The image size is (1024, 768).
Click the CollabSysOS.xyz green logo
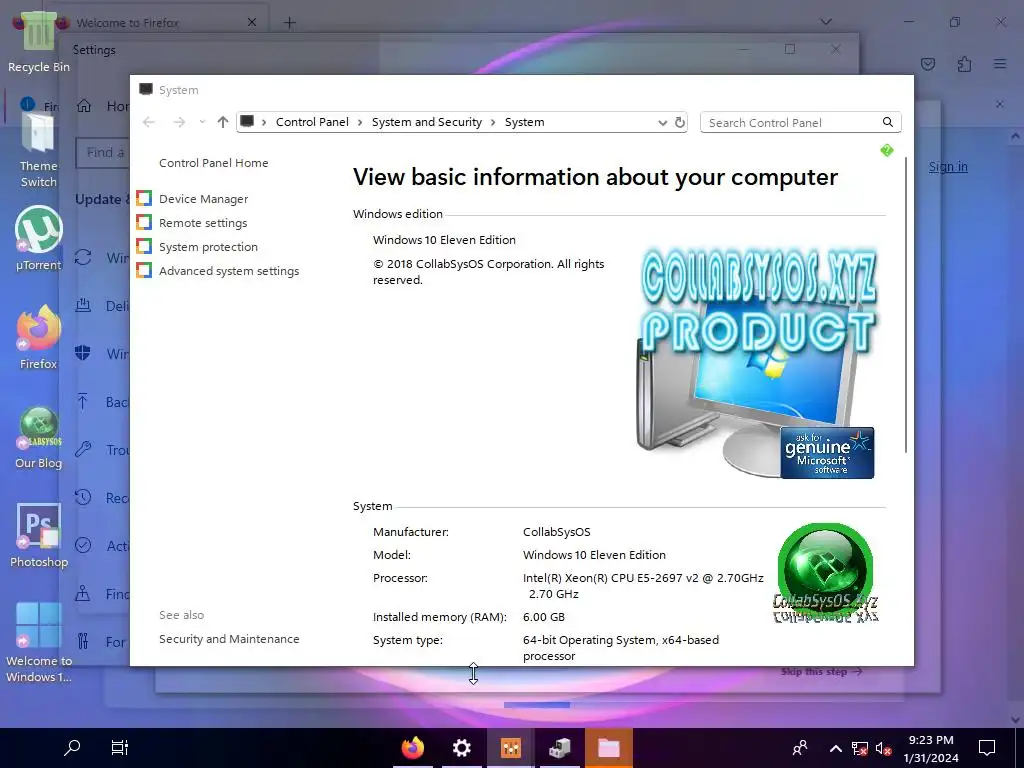click(x=825, y=573)
